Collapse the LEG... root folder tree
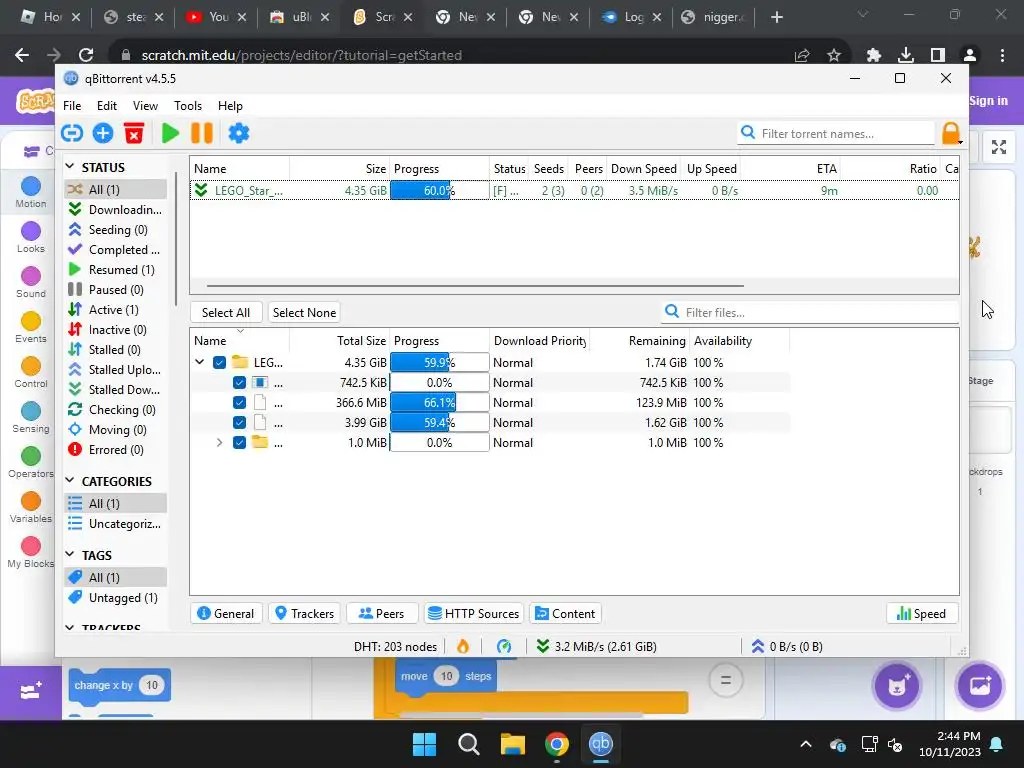1024x768 pixels. 200,362
